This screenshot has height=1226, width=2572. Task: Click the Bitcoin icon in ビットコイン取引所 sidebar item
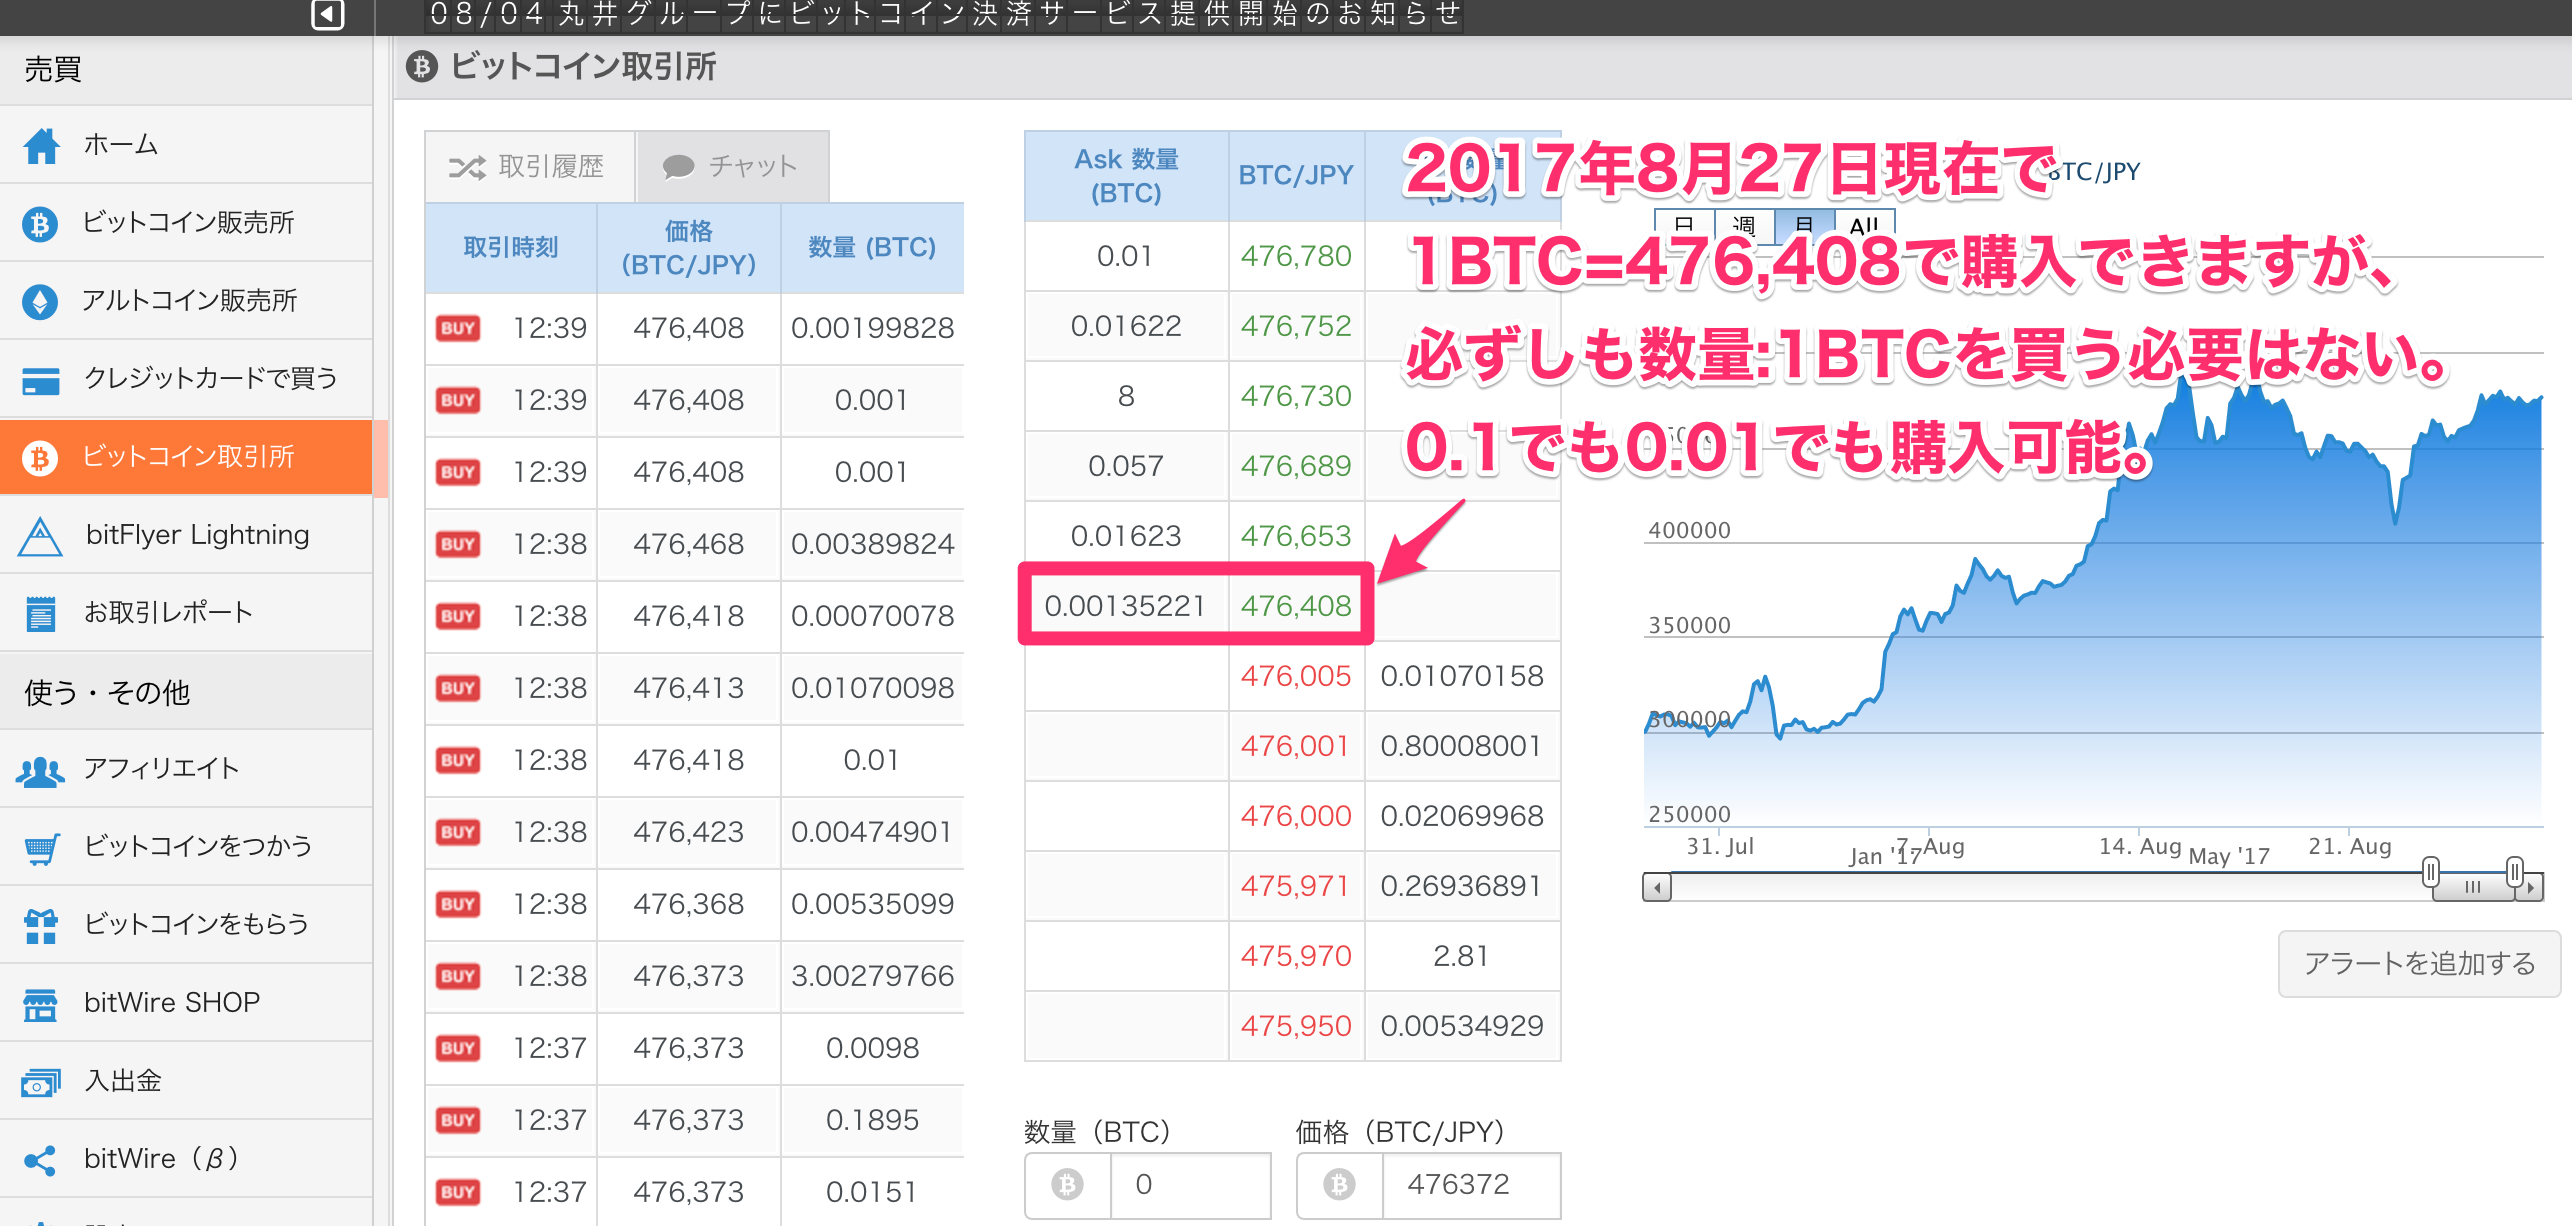point(40,457)
